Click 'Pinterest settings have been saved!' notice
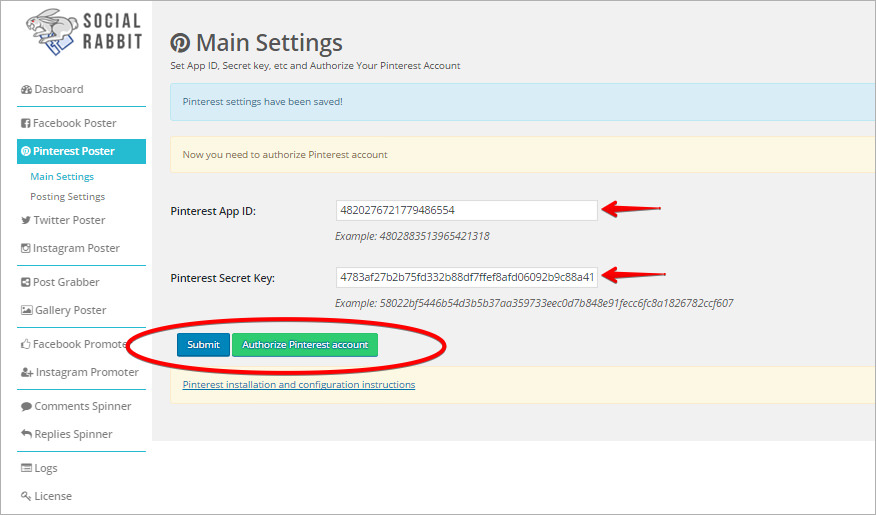The image size is (876, 515). click(523, 102)
